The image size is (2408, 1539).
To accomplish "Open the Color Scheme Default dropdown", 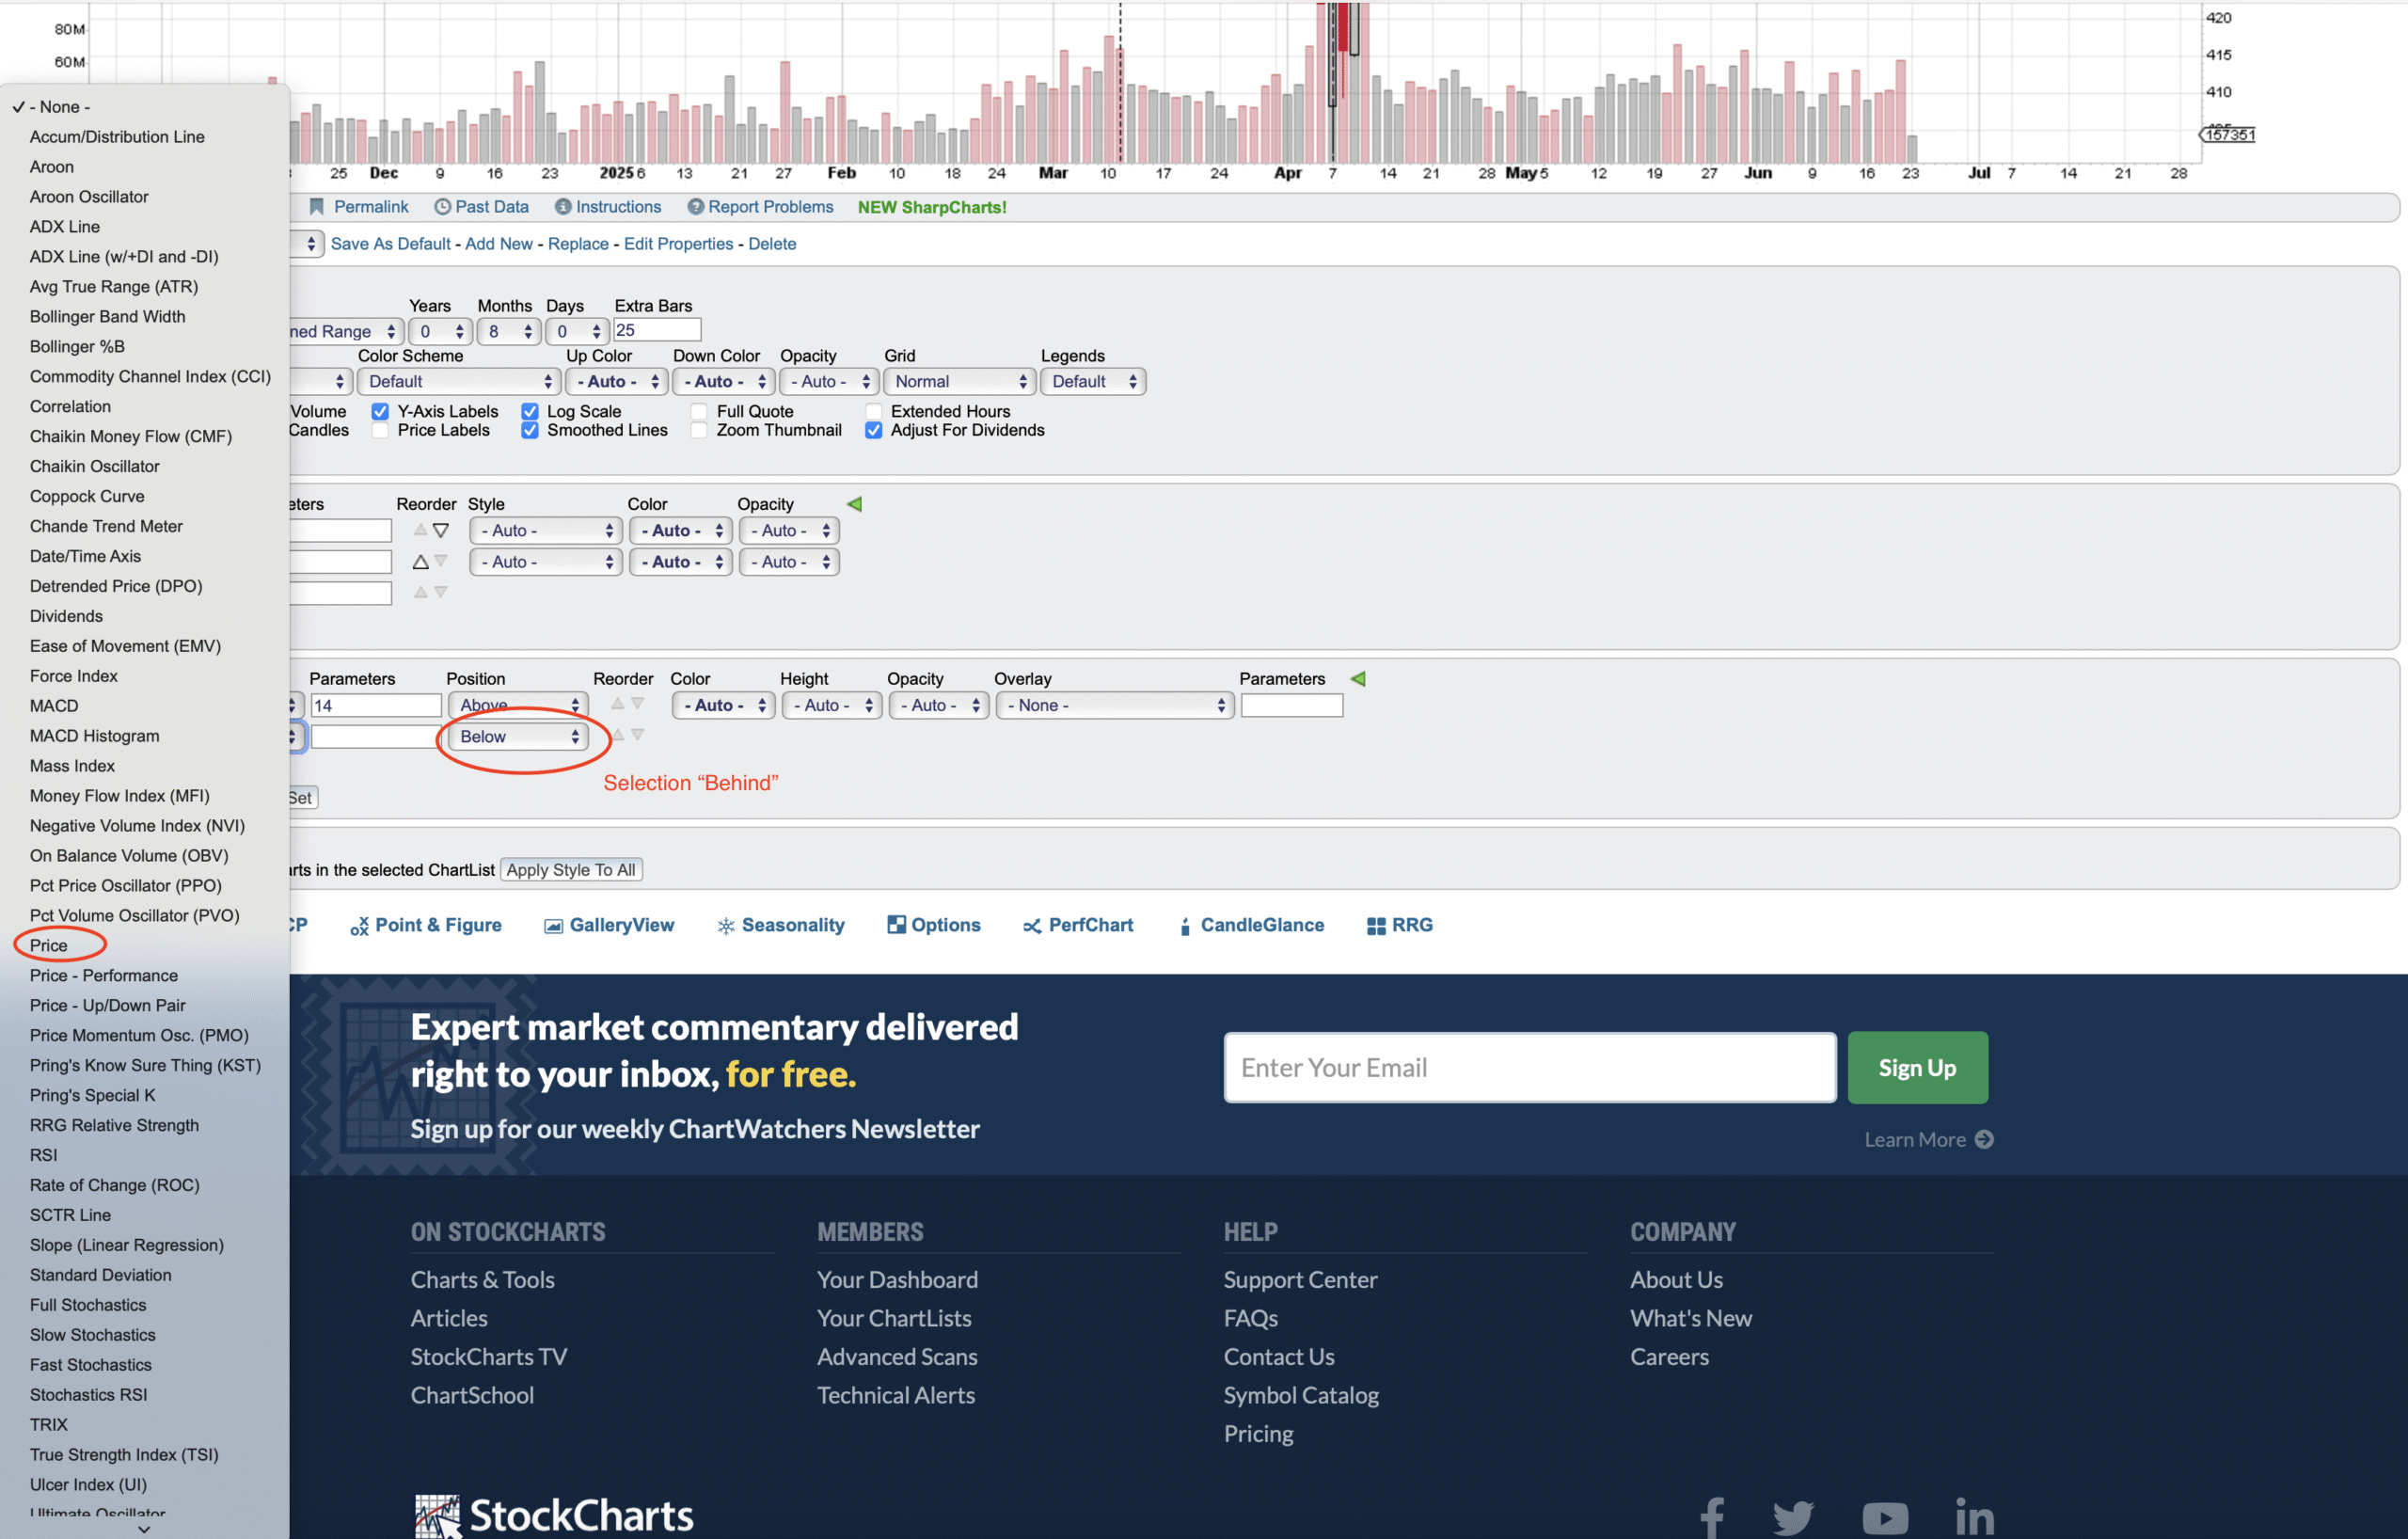I will coord(458,381).
